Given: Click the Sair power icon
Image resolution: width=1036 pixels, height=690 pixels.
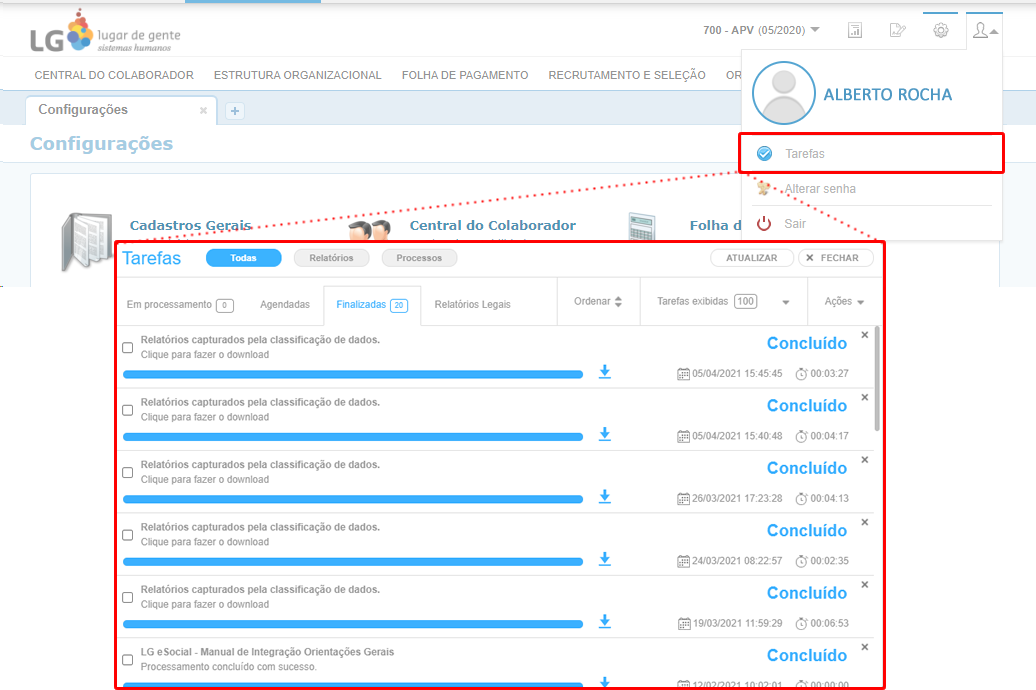Looking at the screenshot, I should click(x=764, y=224).
